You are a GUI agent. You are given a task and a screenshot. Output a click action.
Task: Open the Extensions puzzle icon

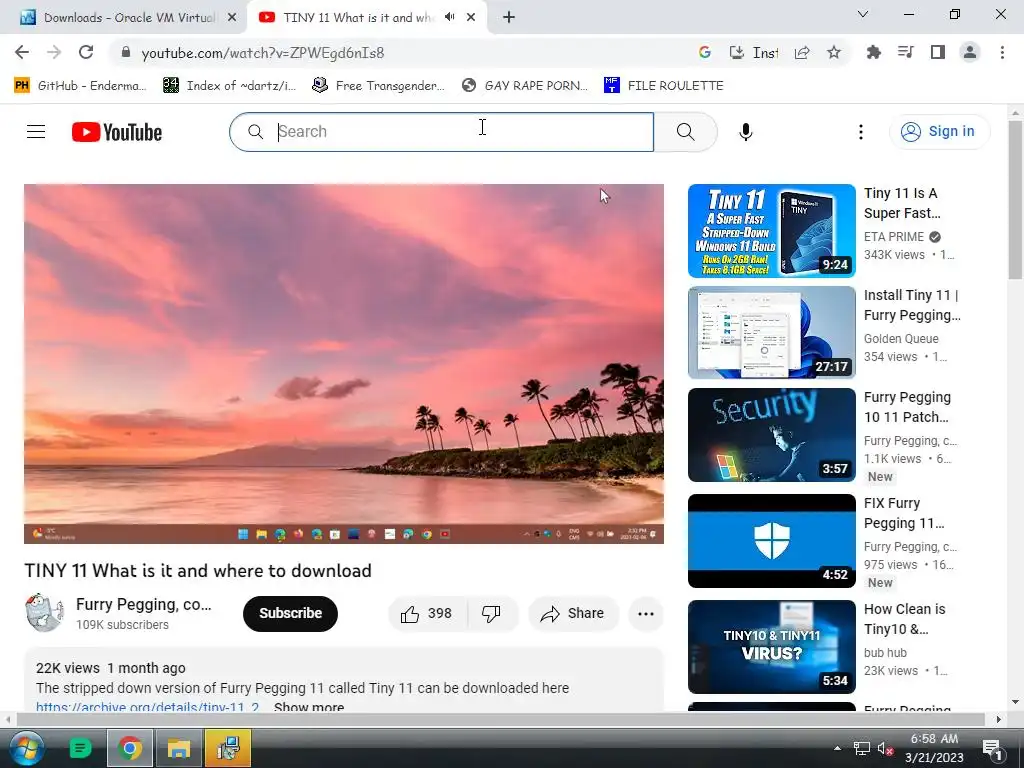[x=873, y=53]
